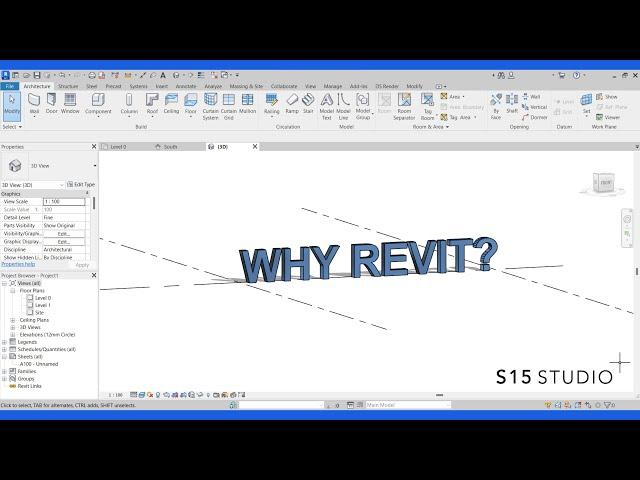640x480 pixels.
Task: Switch to the Structure ribbon tab
Action: (x=68, y=86)
